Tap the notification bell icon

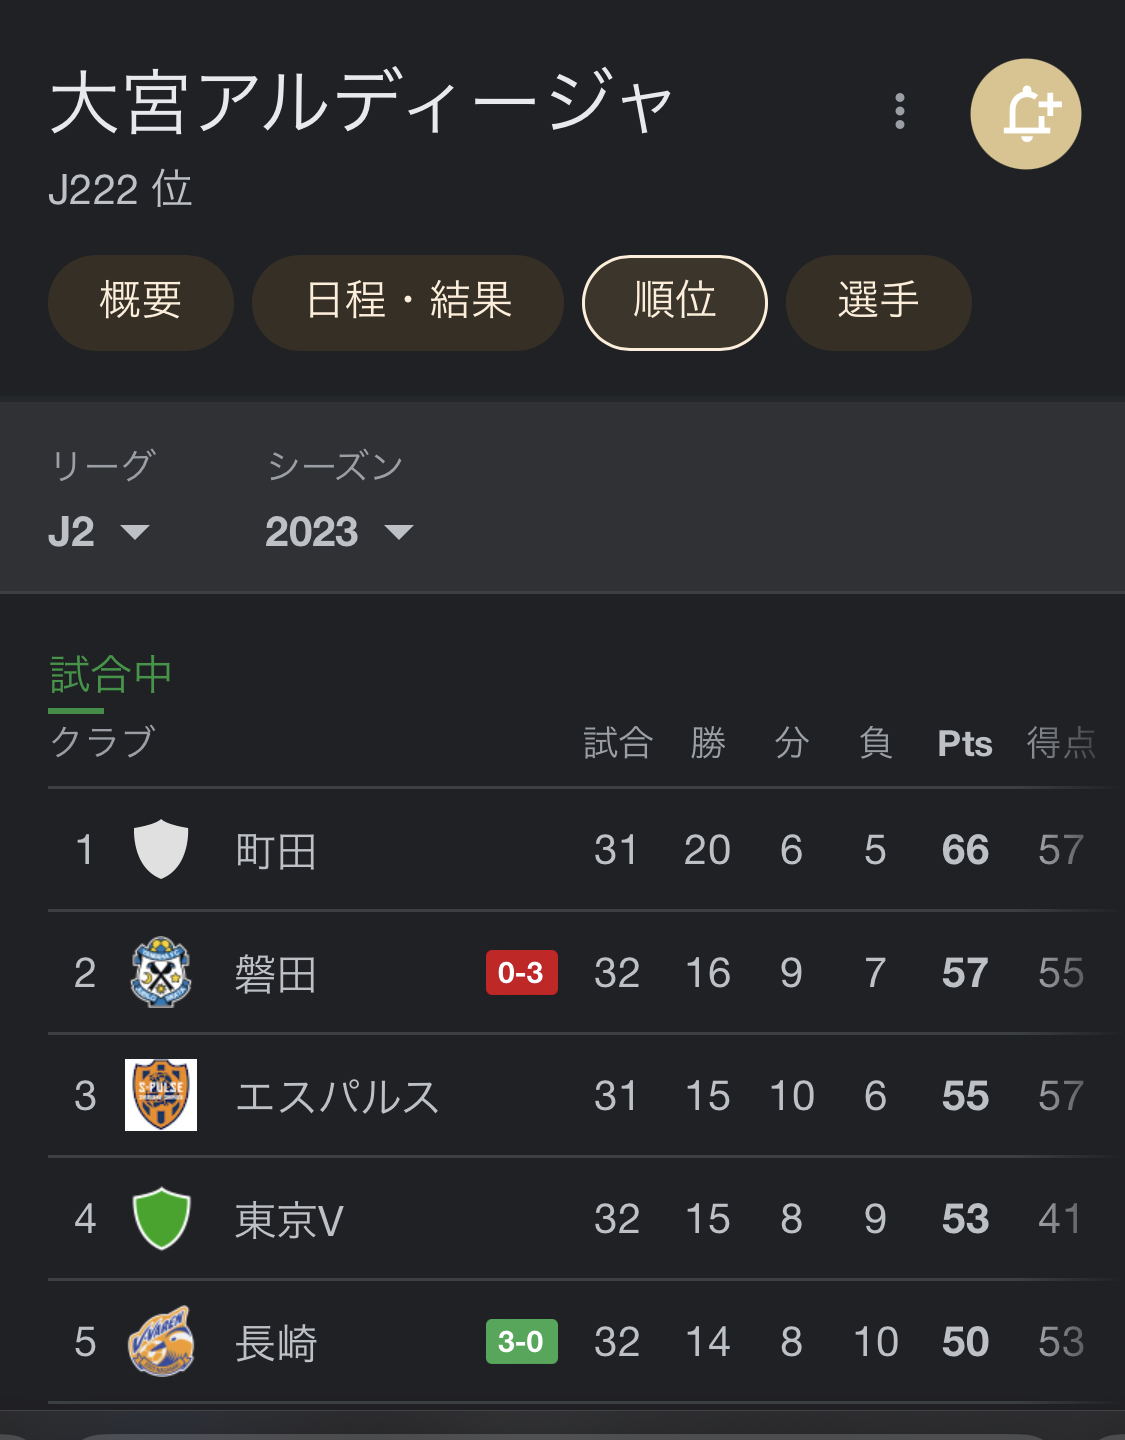coord(1025,114)
